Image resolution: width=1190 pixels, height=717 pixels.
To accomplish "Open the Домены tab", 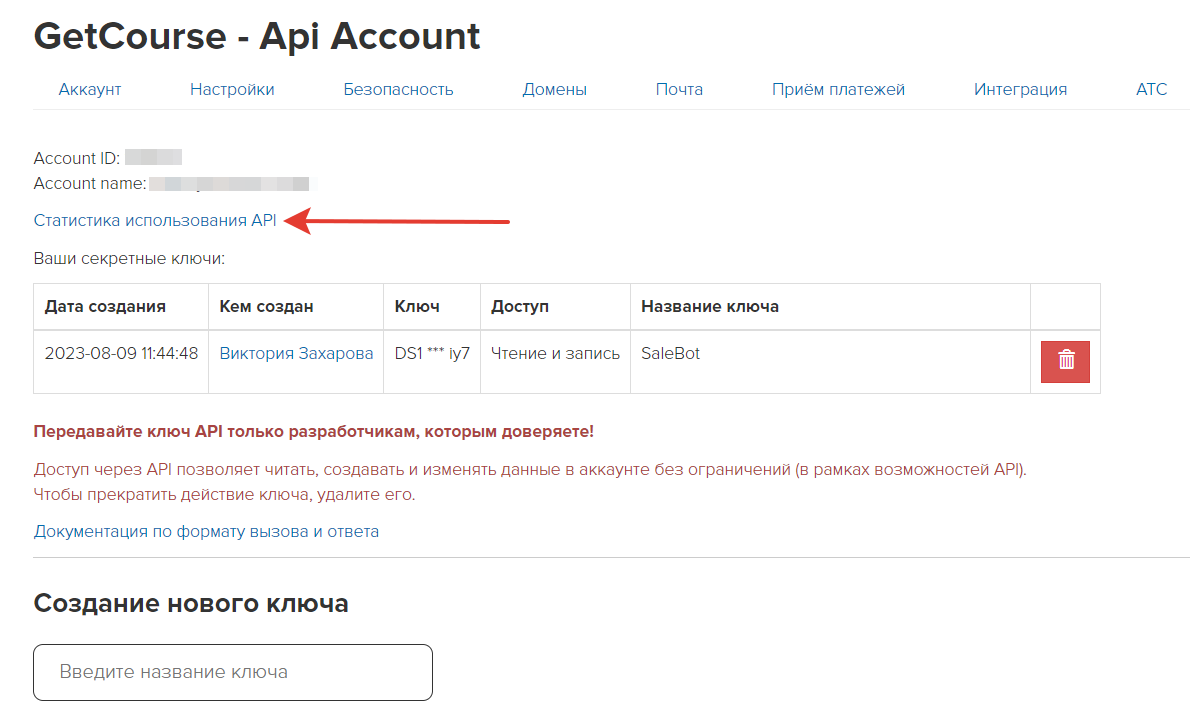I will (555, 90).
